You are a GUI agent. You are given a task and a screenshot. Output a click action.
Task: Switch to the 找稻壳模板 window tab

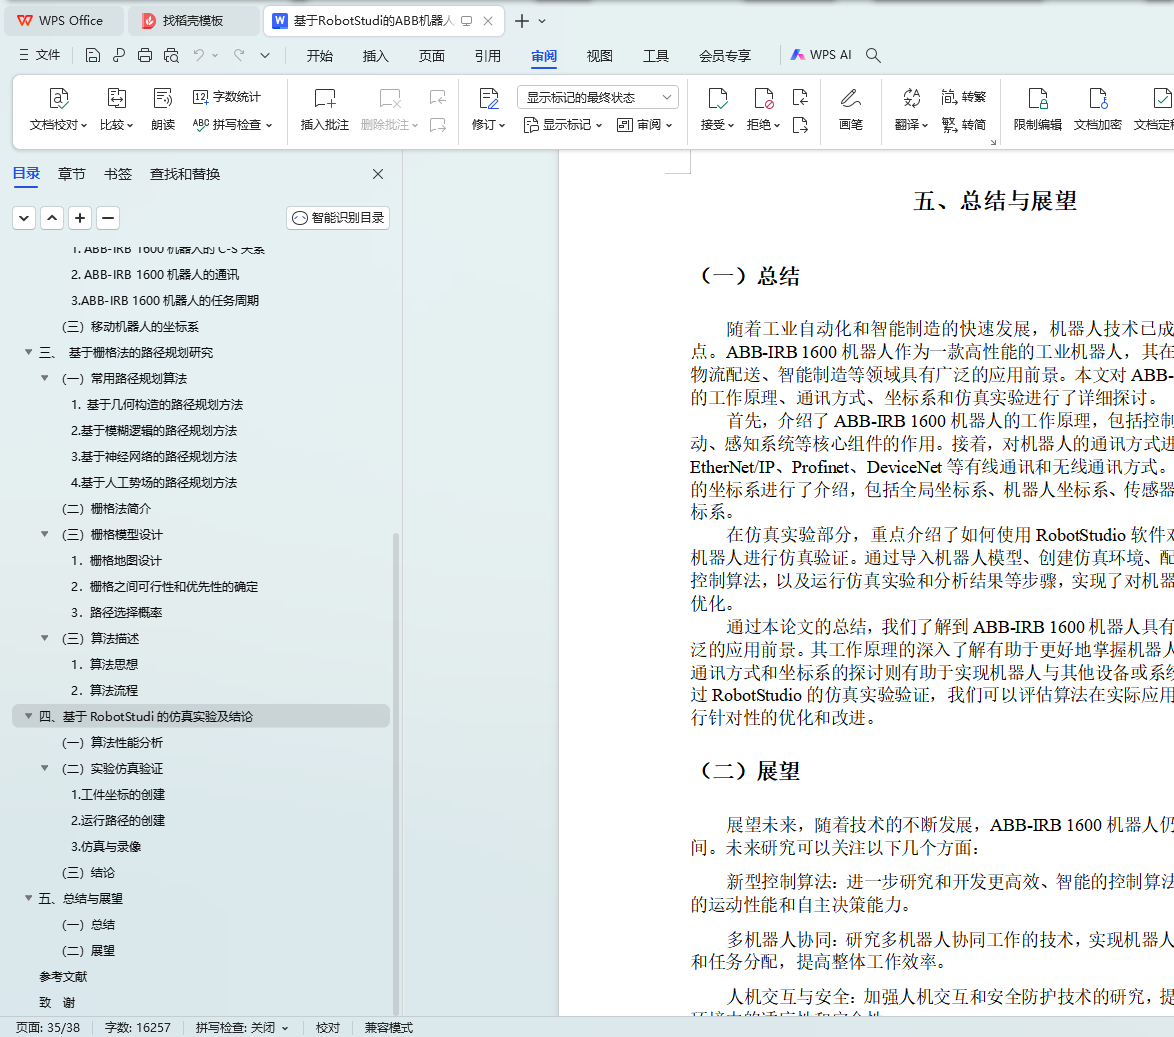click(x=193, y=21)
